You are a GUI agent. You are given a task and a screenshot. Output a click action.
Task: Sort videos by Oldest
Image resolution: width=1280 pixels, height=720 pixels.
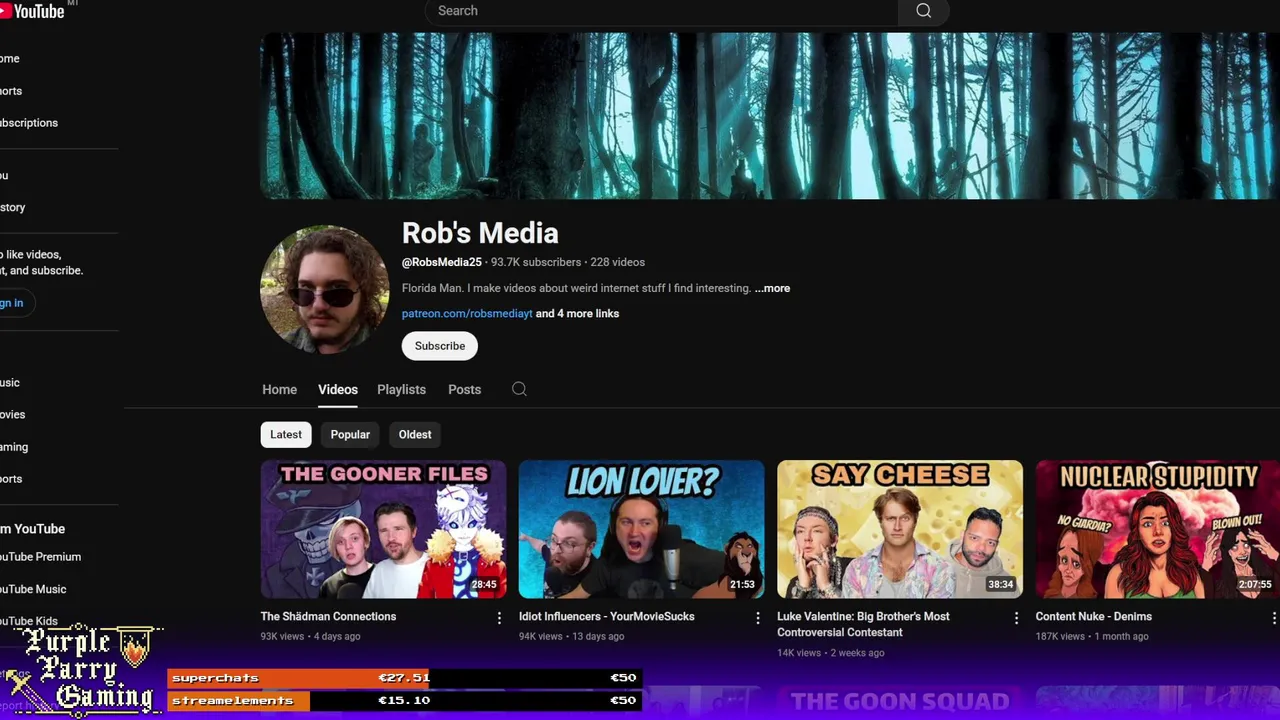click(x=415, y=434)
